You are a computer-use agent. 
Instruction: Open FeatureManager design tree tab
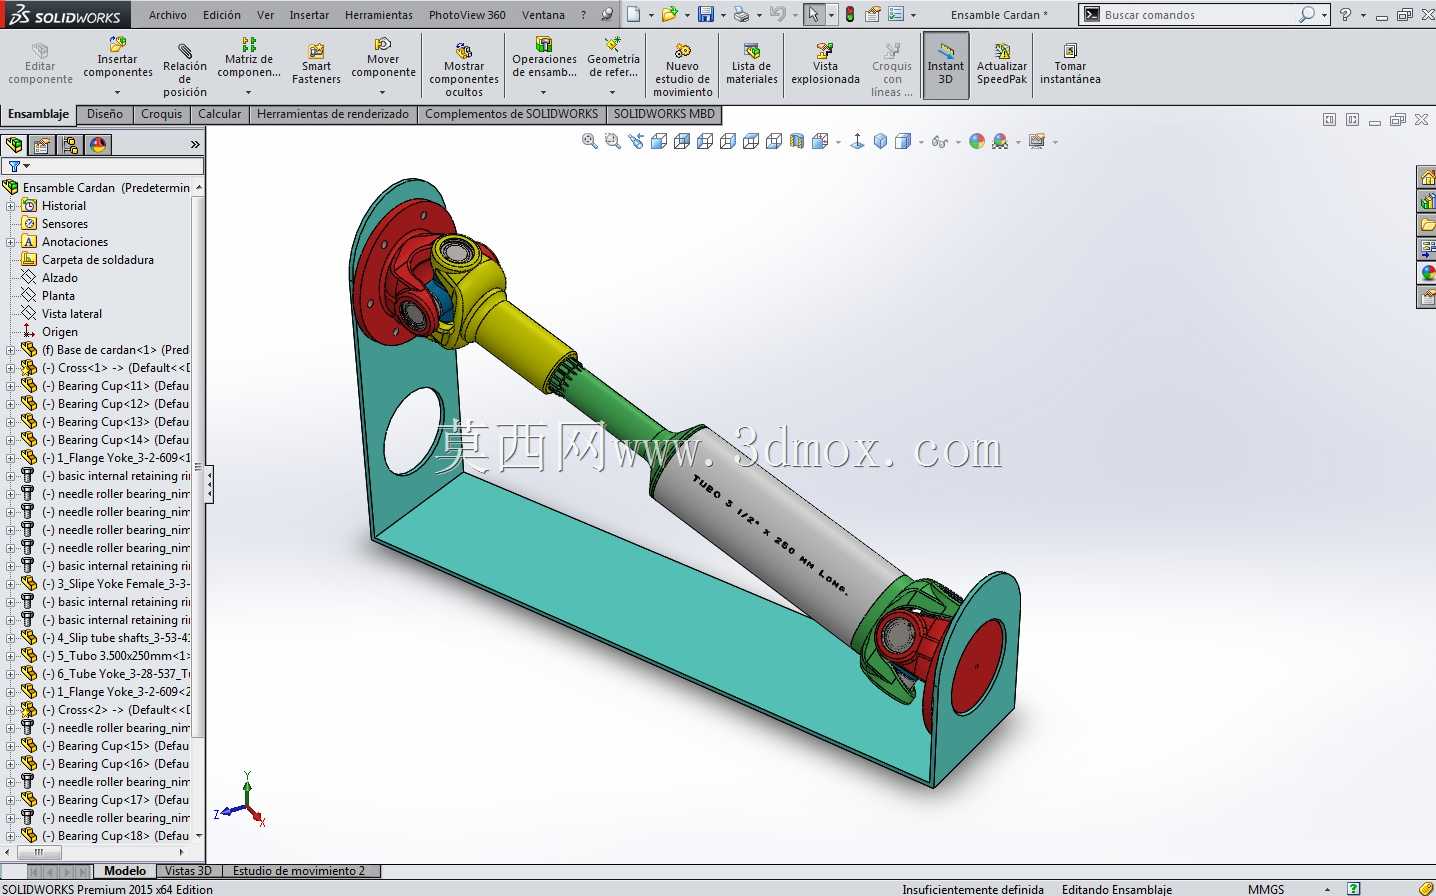14,144
